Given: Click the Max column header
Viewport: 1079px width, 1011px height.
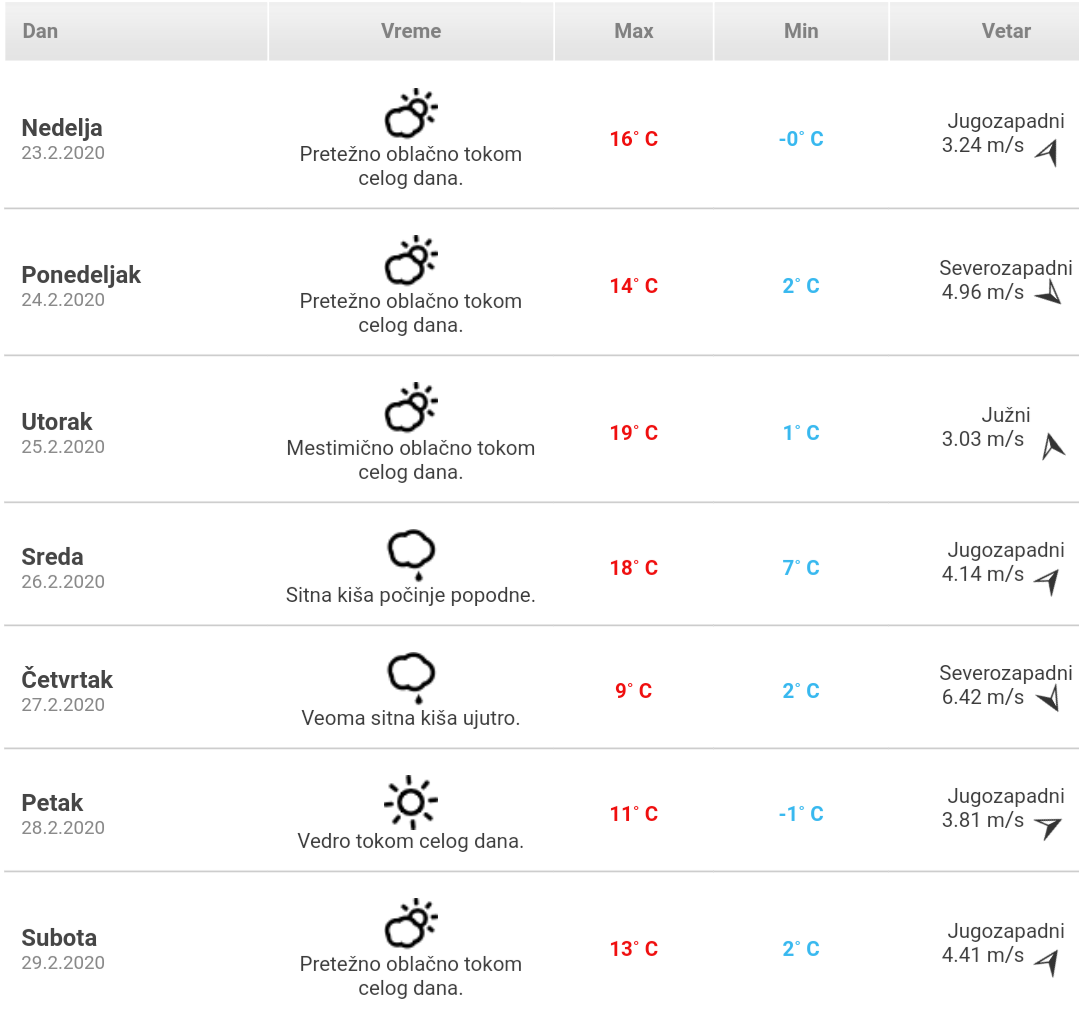Looking at the screenshot, I should click(x=634, y=31).
